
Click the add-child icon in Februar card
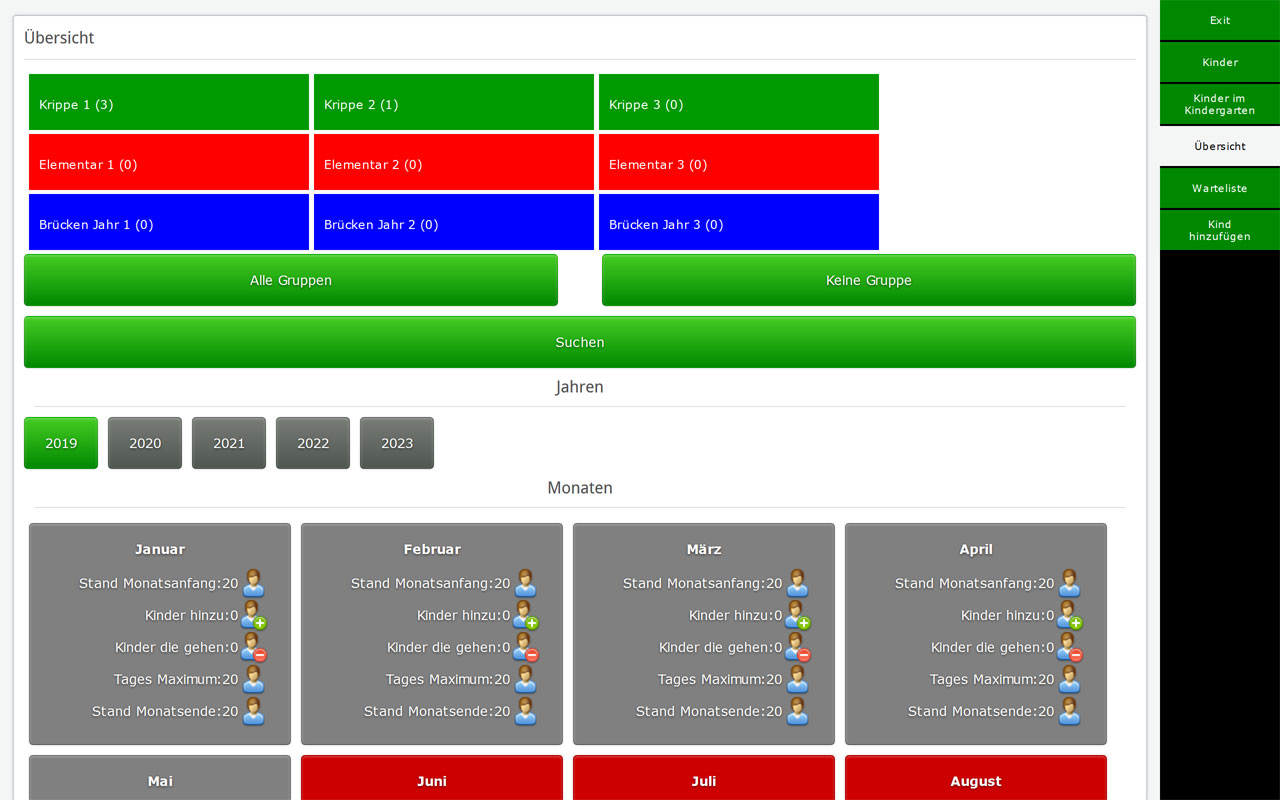point(526,615)
